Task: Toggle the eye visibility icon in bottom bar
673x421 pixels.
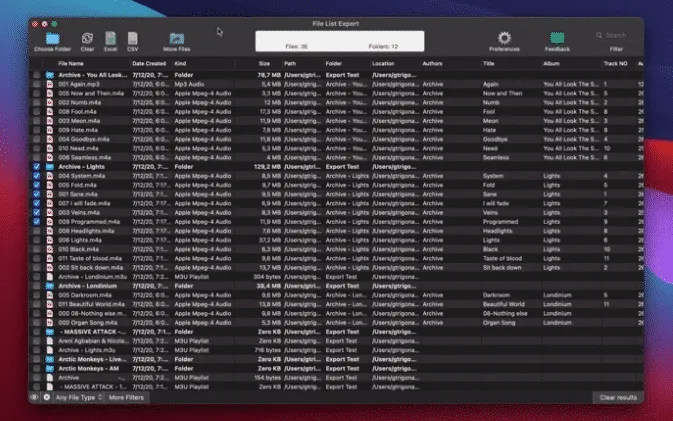Action: [x=34, y=397]
